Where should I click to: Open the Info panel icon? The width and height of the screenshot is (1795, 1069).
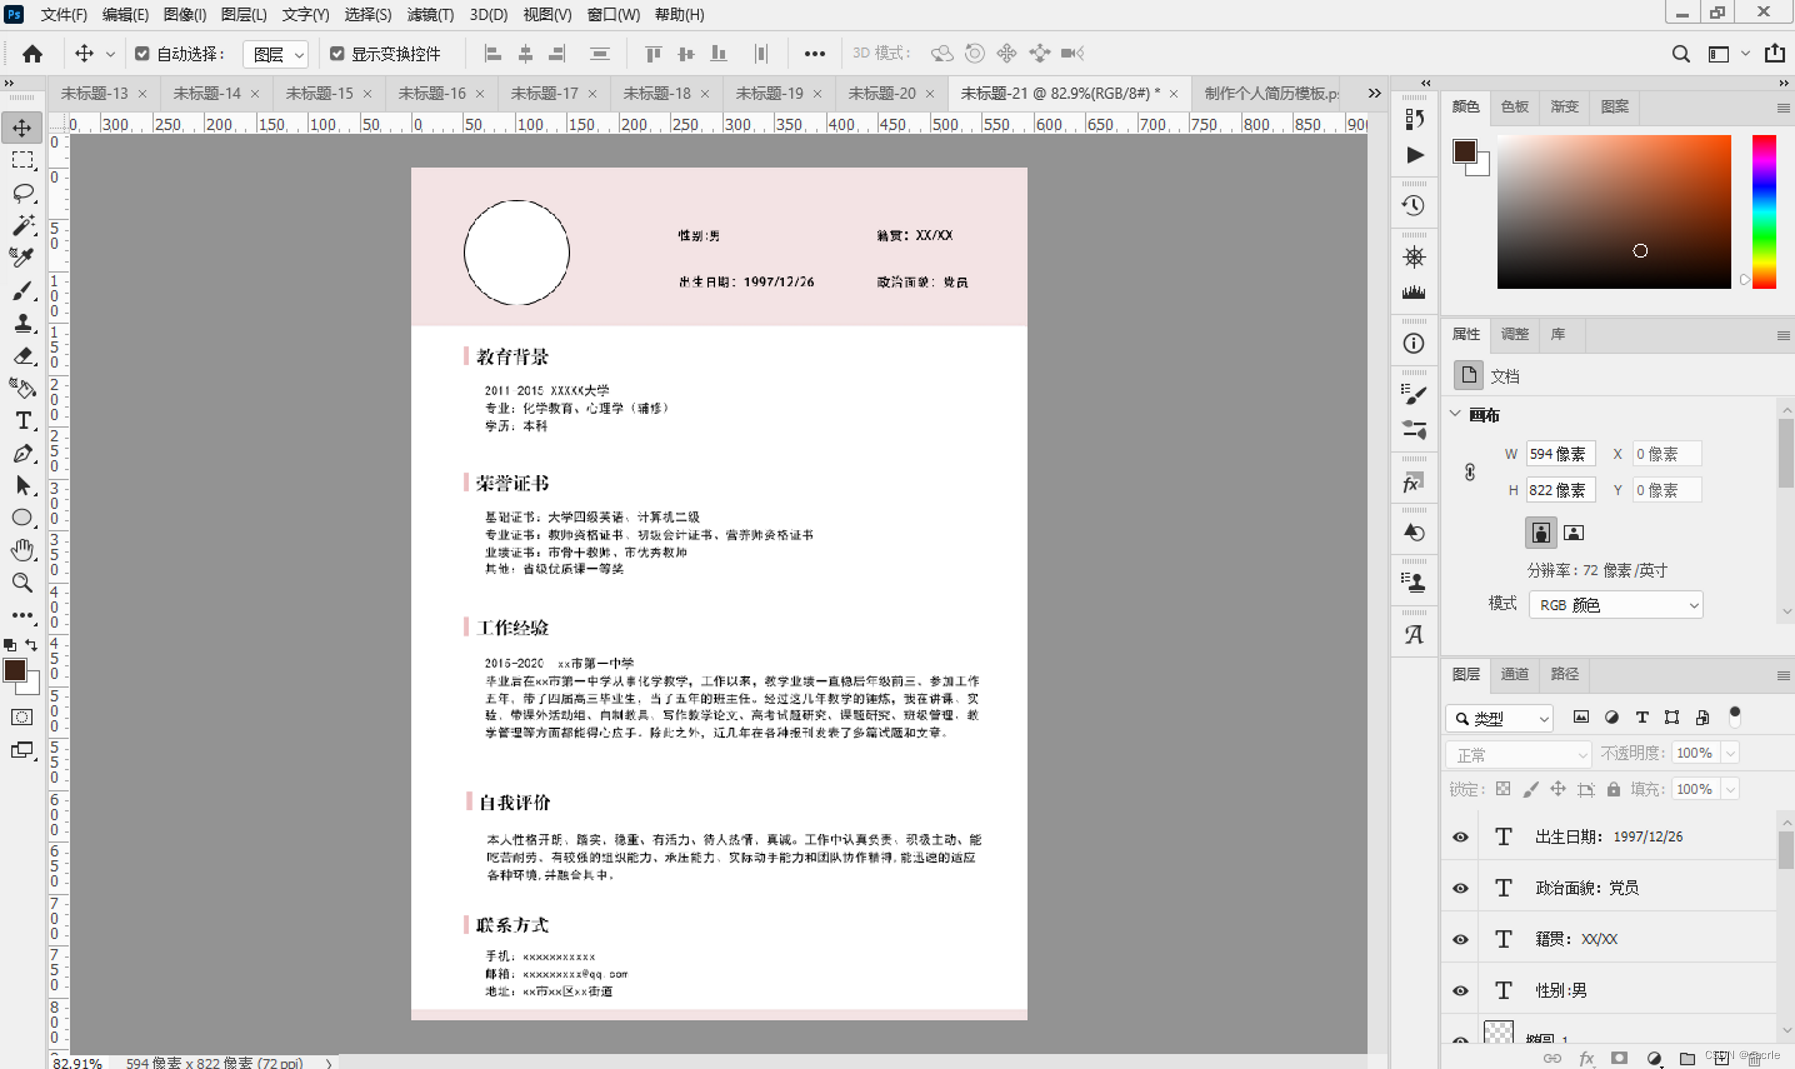[1414, 343]
